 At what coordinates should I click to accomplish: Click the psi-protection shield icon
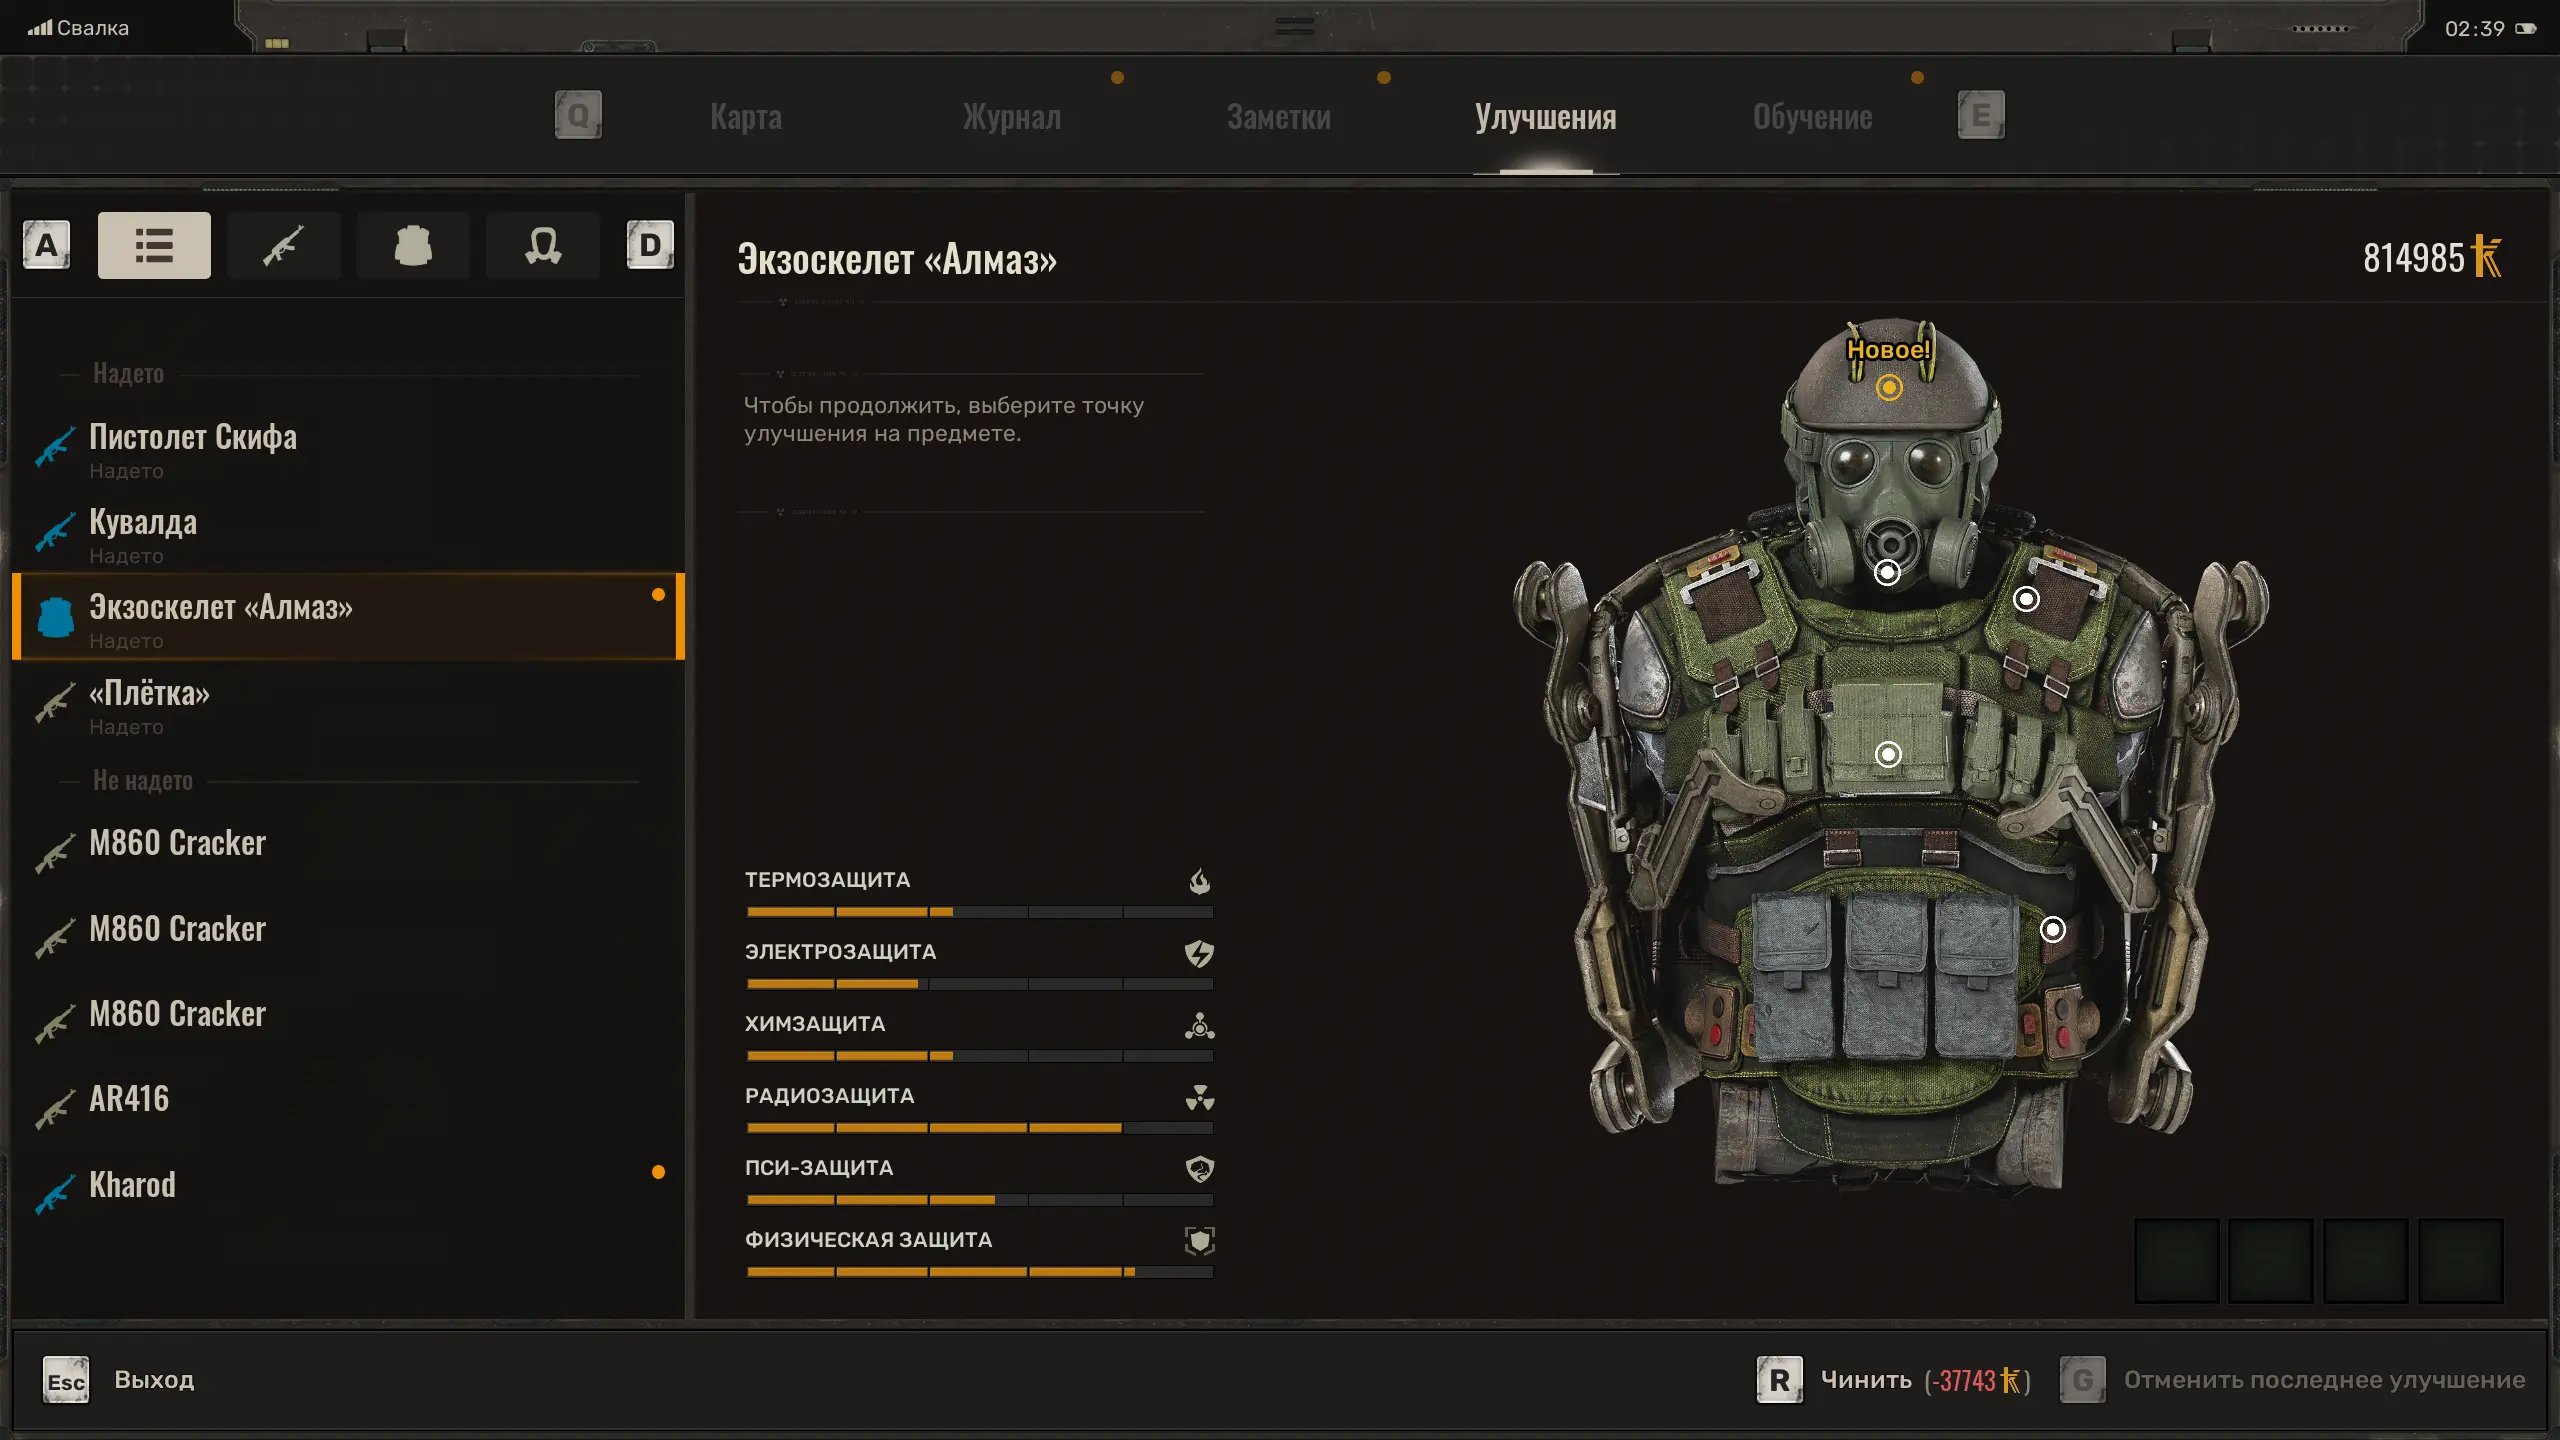(1199, 1169)
